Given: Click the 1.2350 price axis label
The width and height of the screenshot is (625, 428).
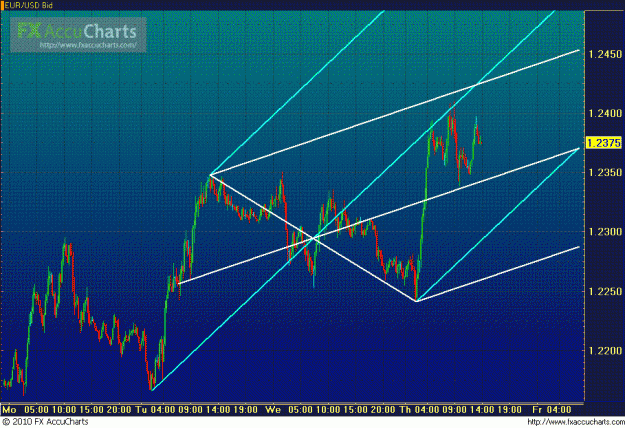Looking at the screenshot, I should pos(605,173).
